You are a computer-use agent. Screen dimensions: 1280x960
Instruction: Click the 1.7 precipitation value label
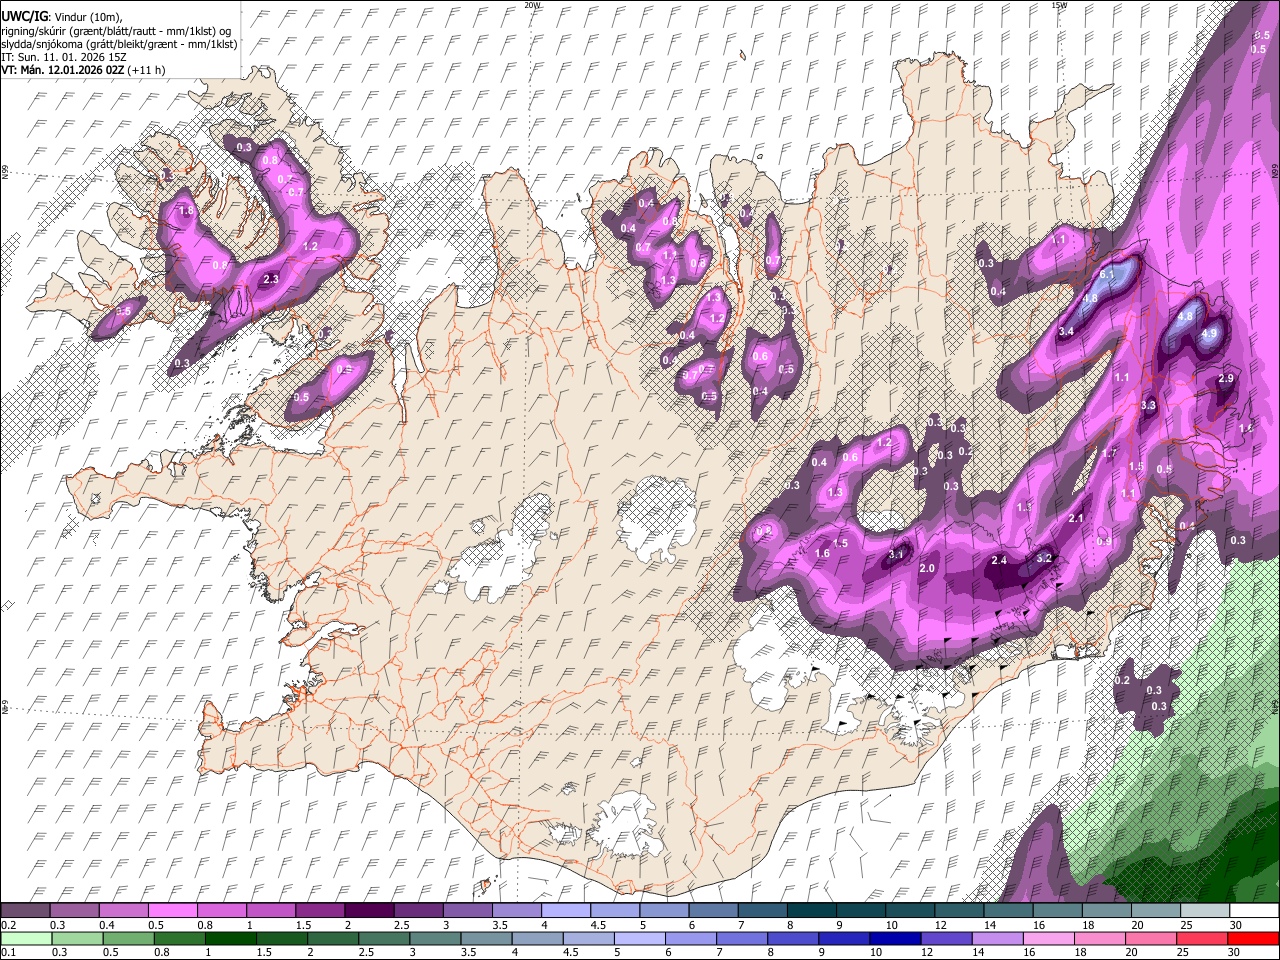point(1109,453)
